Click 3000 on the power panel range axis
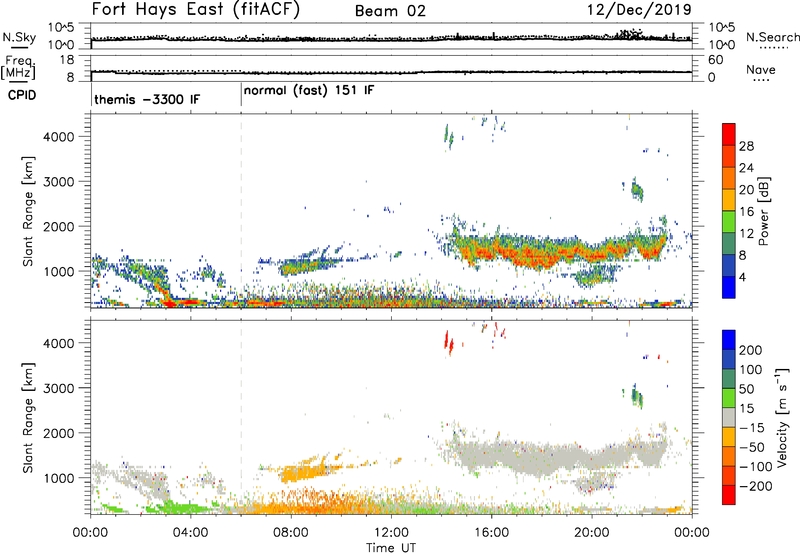The image size is (800, 554). click(x=59, y=182)
